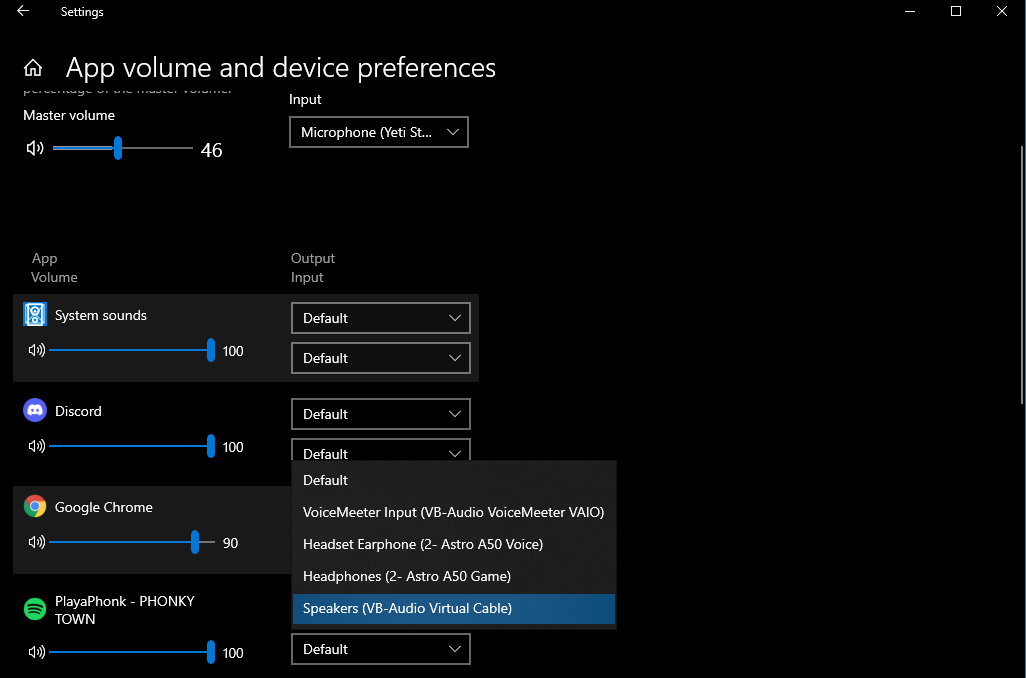1026x678 pixels.
Task: Mute Google Chrome speaker icon
Action: tap(37, 543)
